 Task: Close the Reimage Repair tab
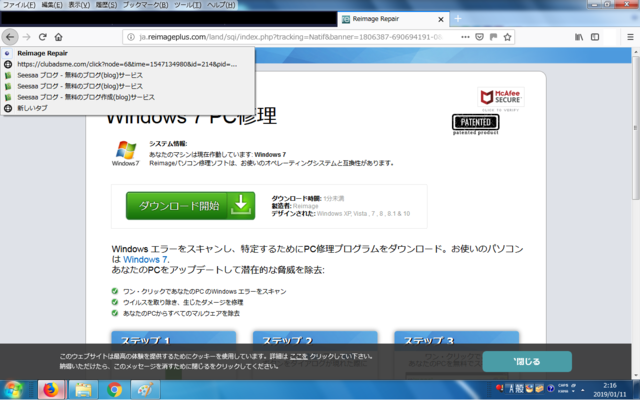[x=441, y=19]
